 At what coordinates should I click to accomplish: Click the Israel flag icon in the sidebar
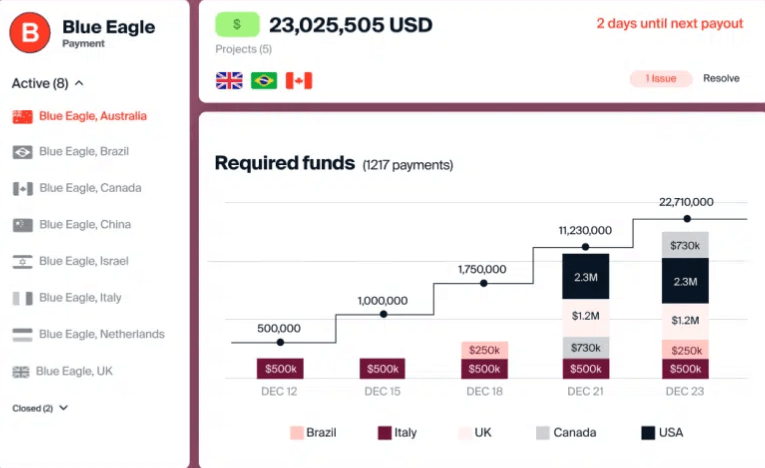point(22,262)
